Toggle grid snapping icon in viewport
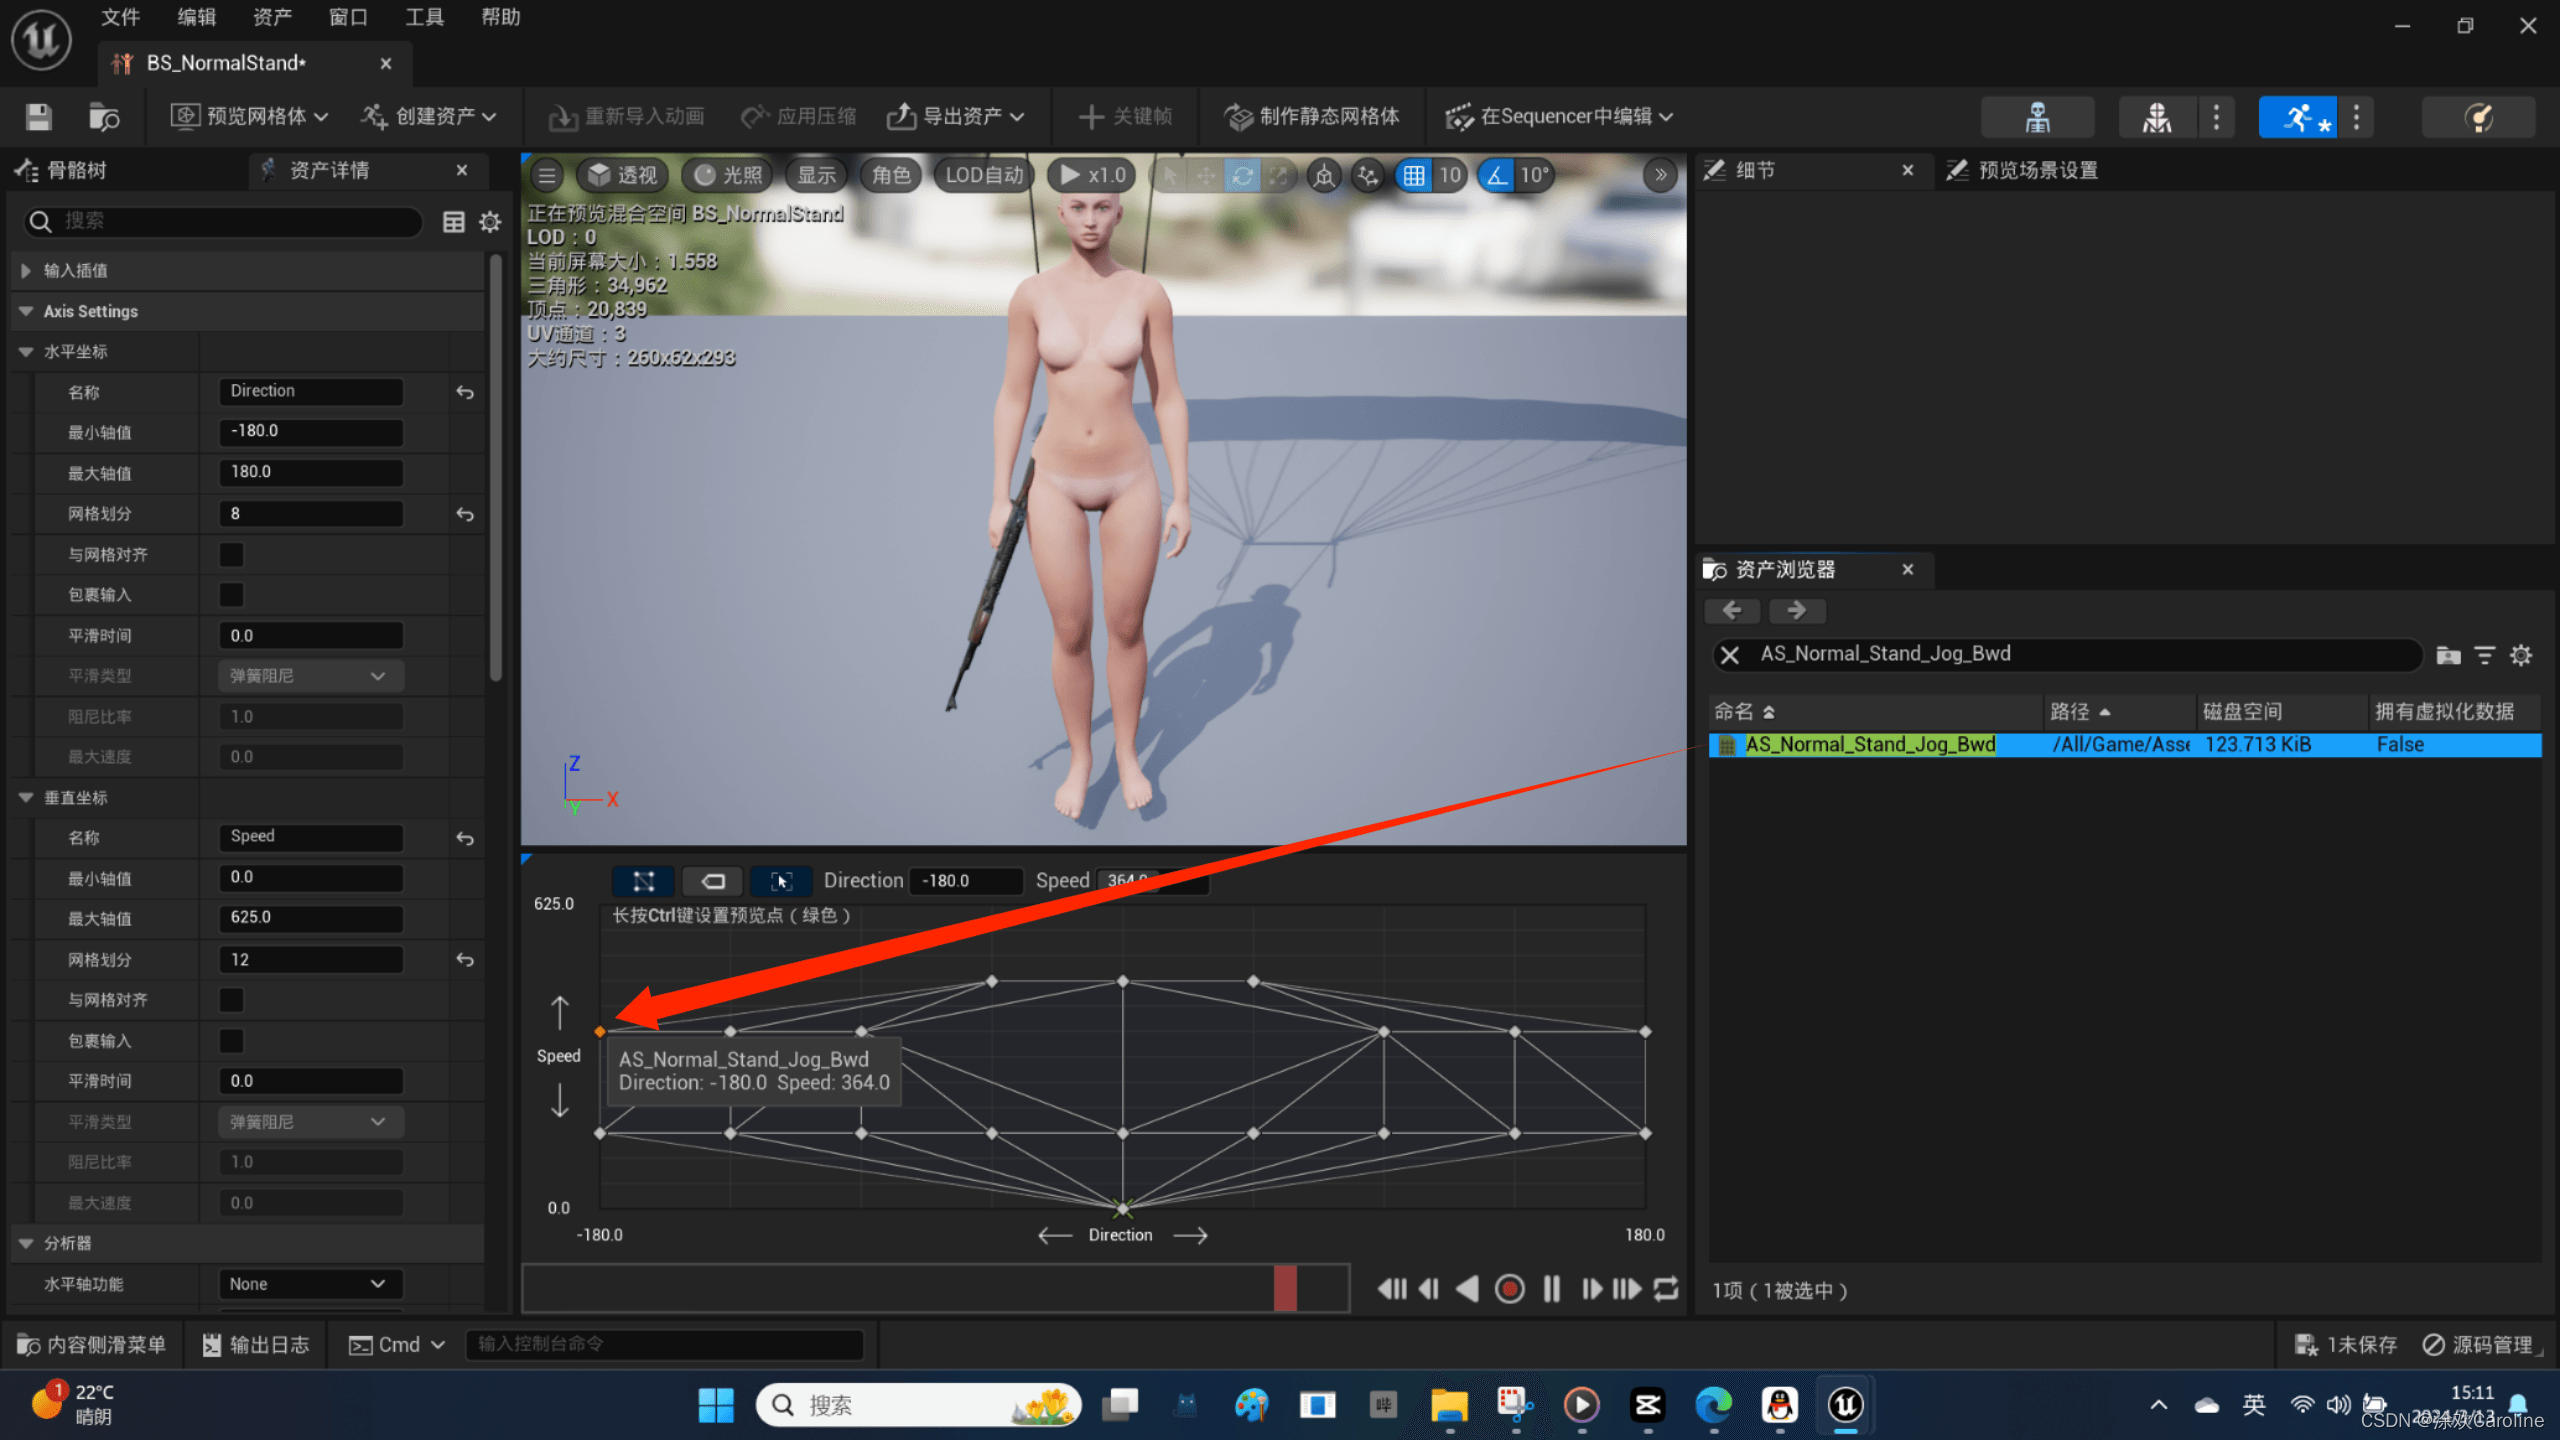The height and width of the screenshot is (1440, 2560). pyautogui.click(x=1414, y=176)
